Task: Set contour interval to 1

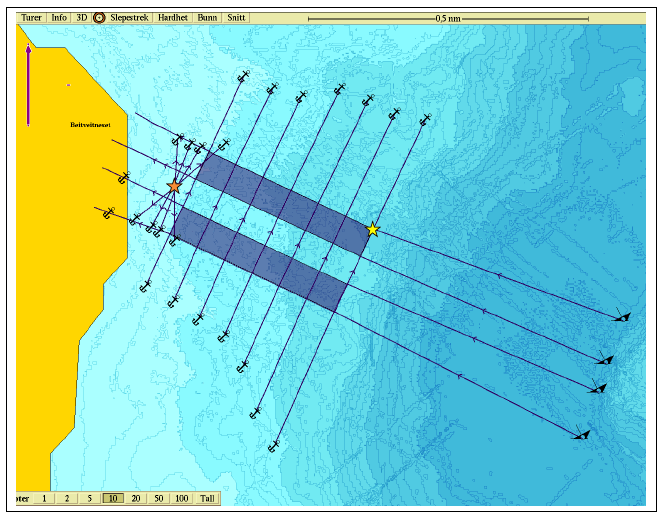Action: click(43, 498)
